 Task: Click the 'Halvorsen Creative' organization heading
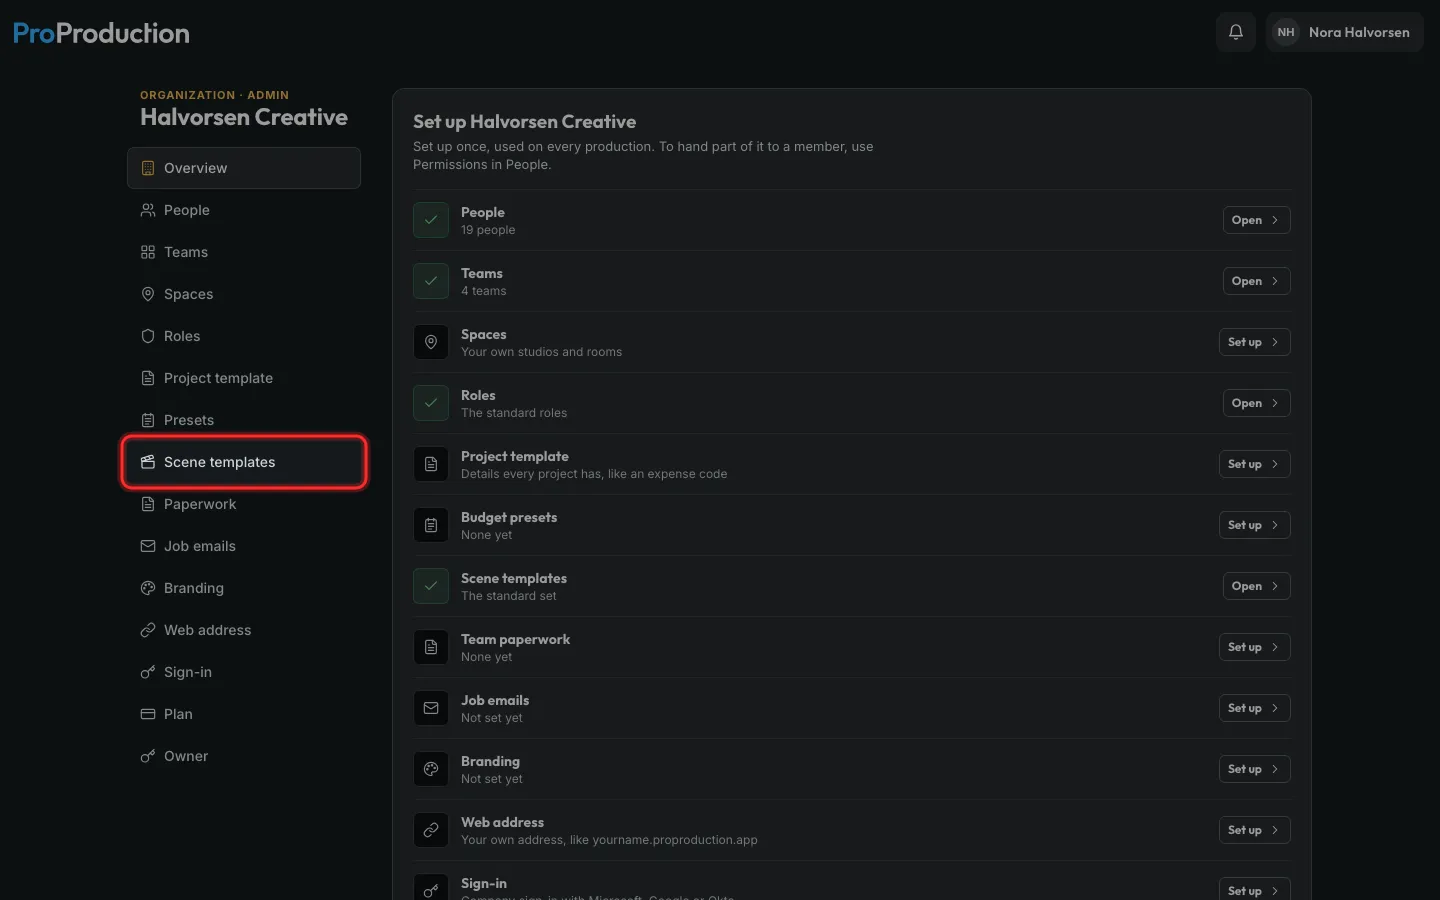click(244, 117)
